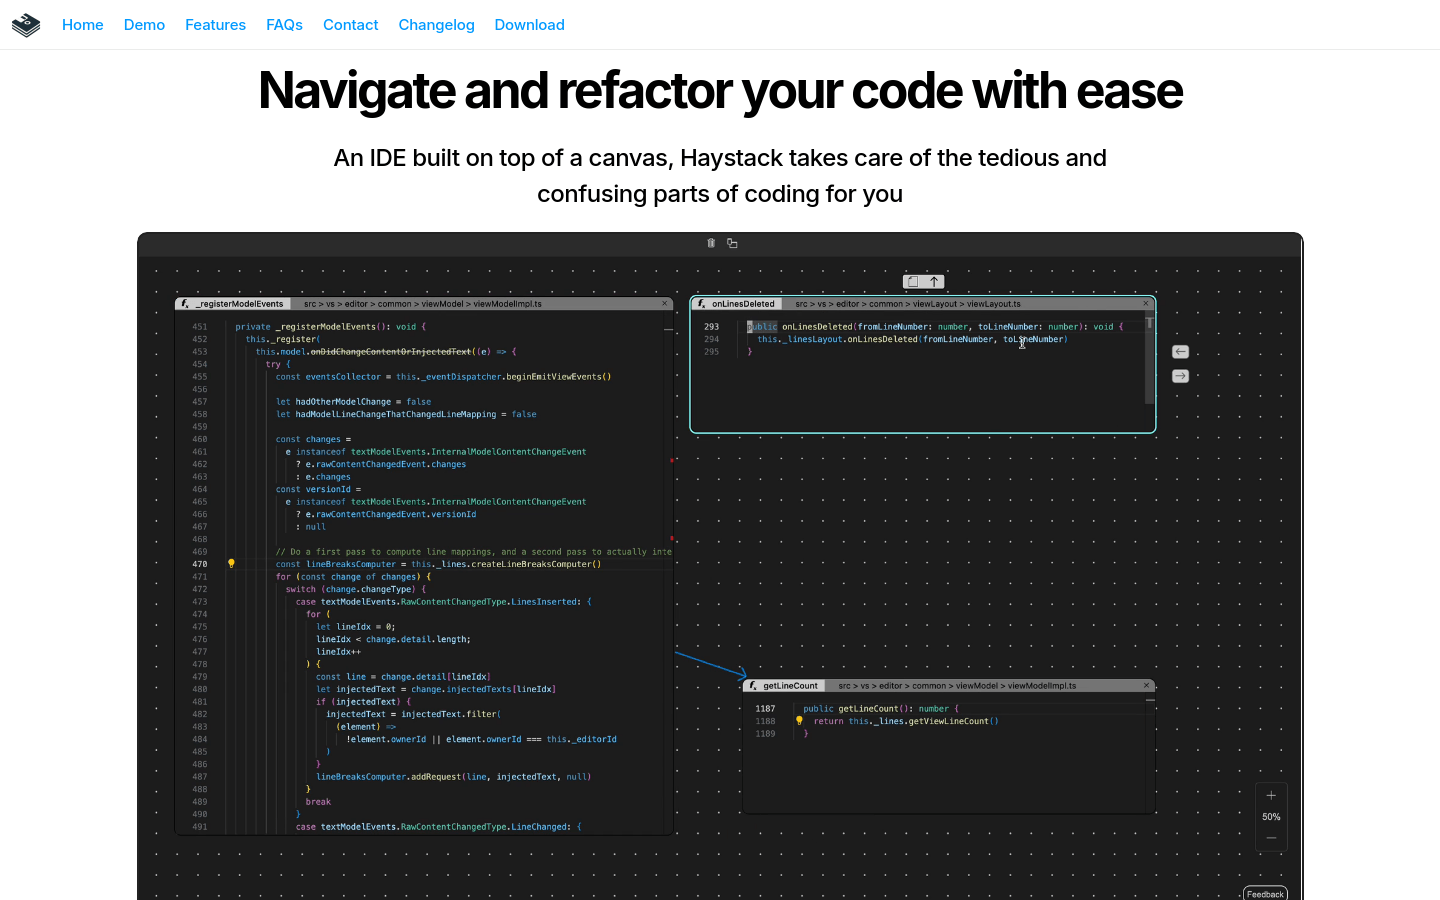Click the up-arrow icon above onLinesDeleted editor
The width and height of the screenshot is (1440, 900).
point(934,282)
